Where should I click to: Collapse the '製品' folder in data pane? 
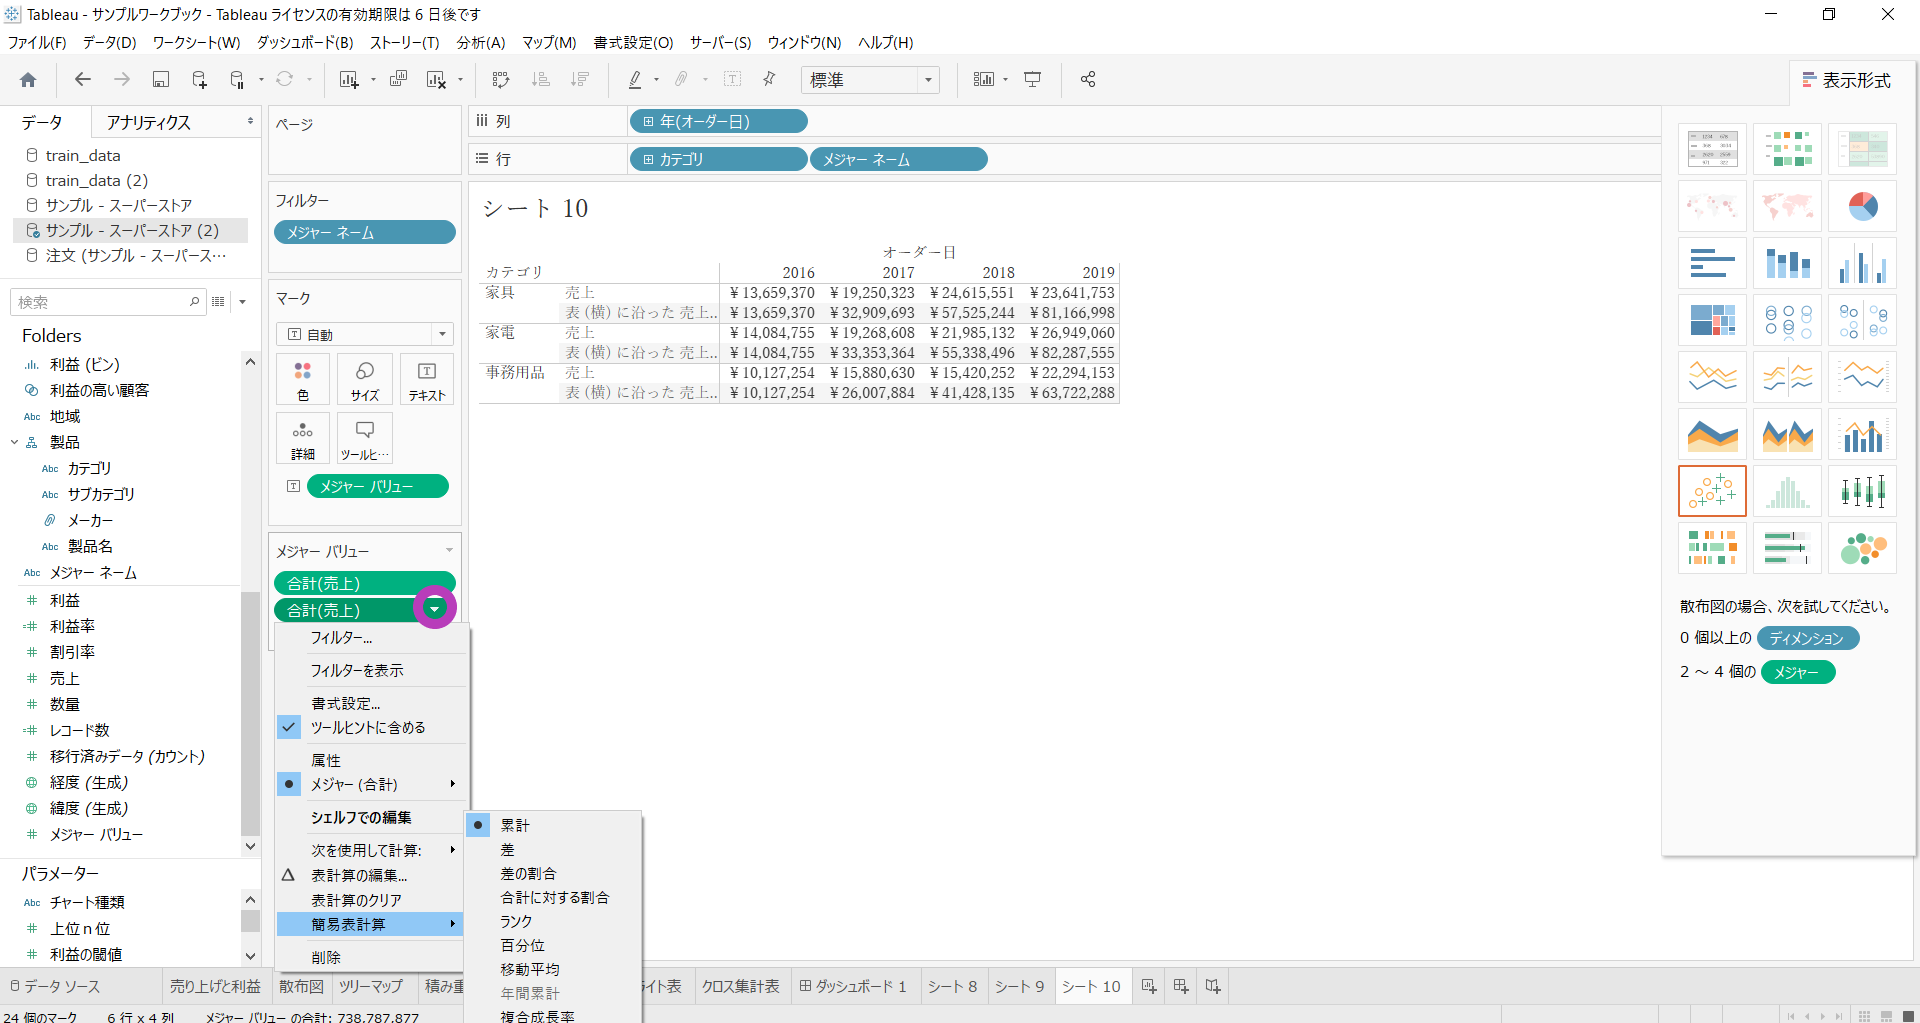[x=15, y=442]
